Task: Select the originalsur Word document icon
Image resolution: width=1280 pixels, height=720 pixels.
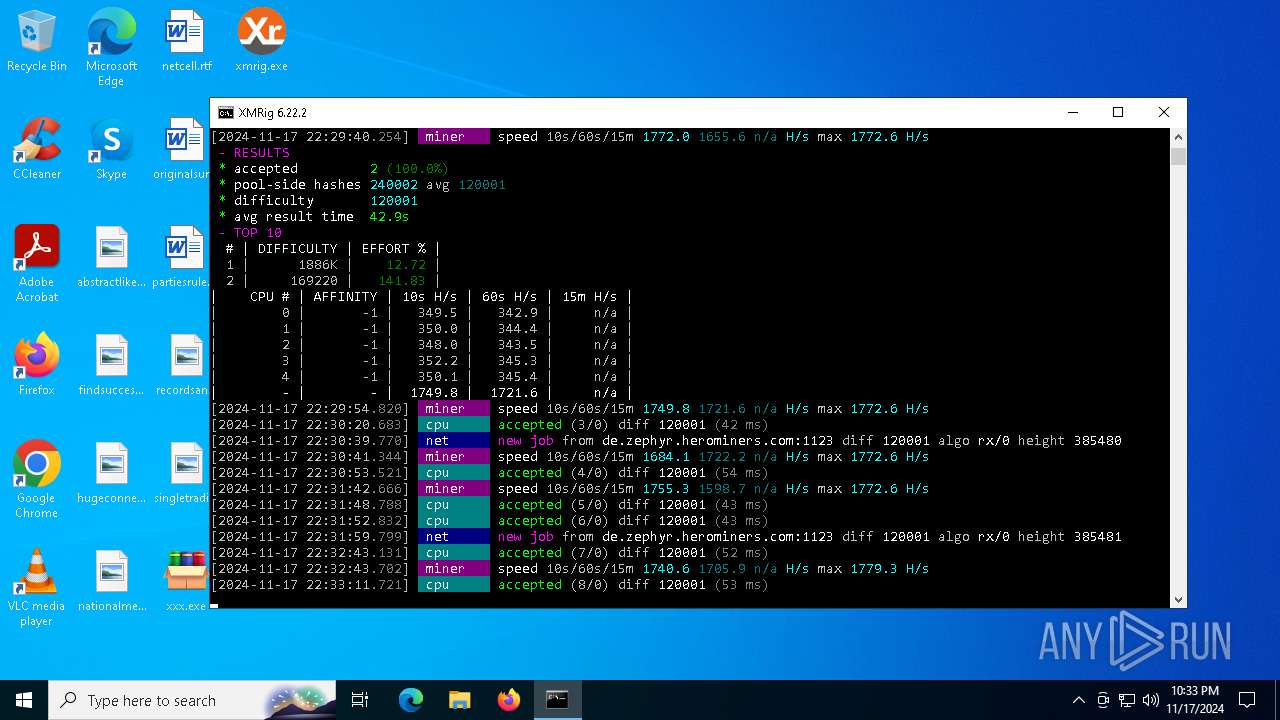Action: point(184,150)
